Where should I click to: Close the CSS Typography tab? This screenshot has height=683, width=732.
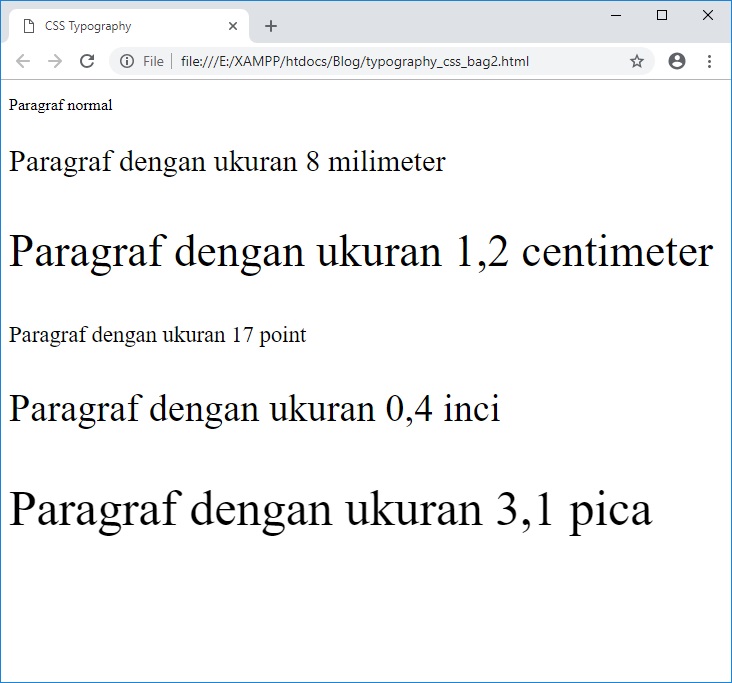(x=233, y=26)
